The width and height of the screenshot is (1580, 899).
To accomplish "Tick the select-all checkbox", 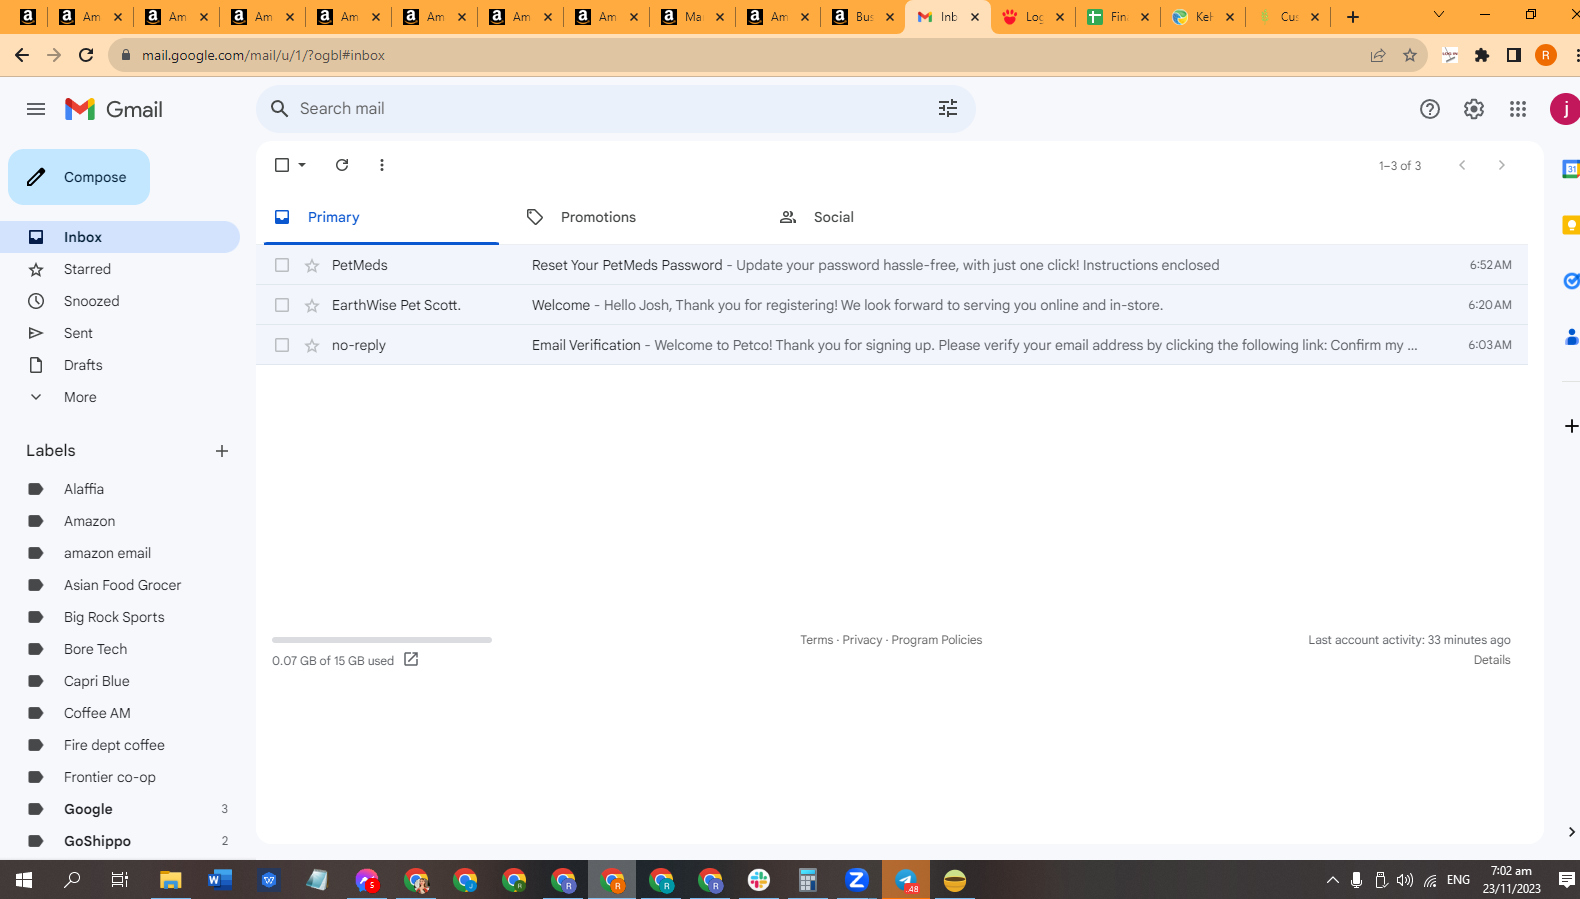I will pos(282,165).
